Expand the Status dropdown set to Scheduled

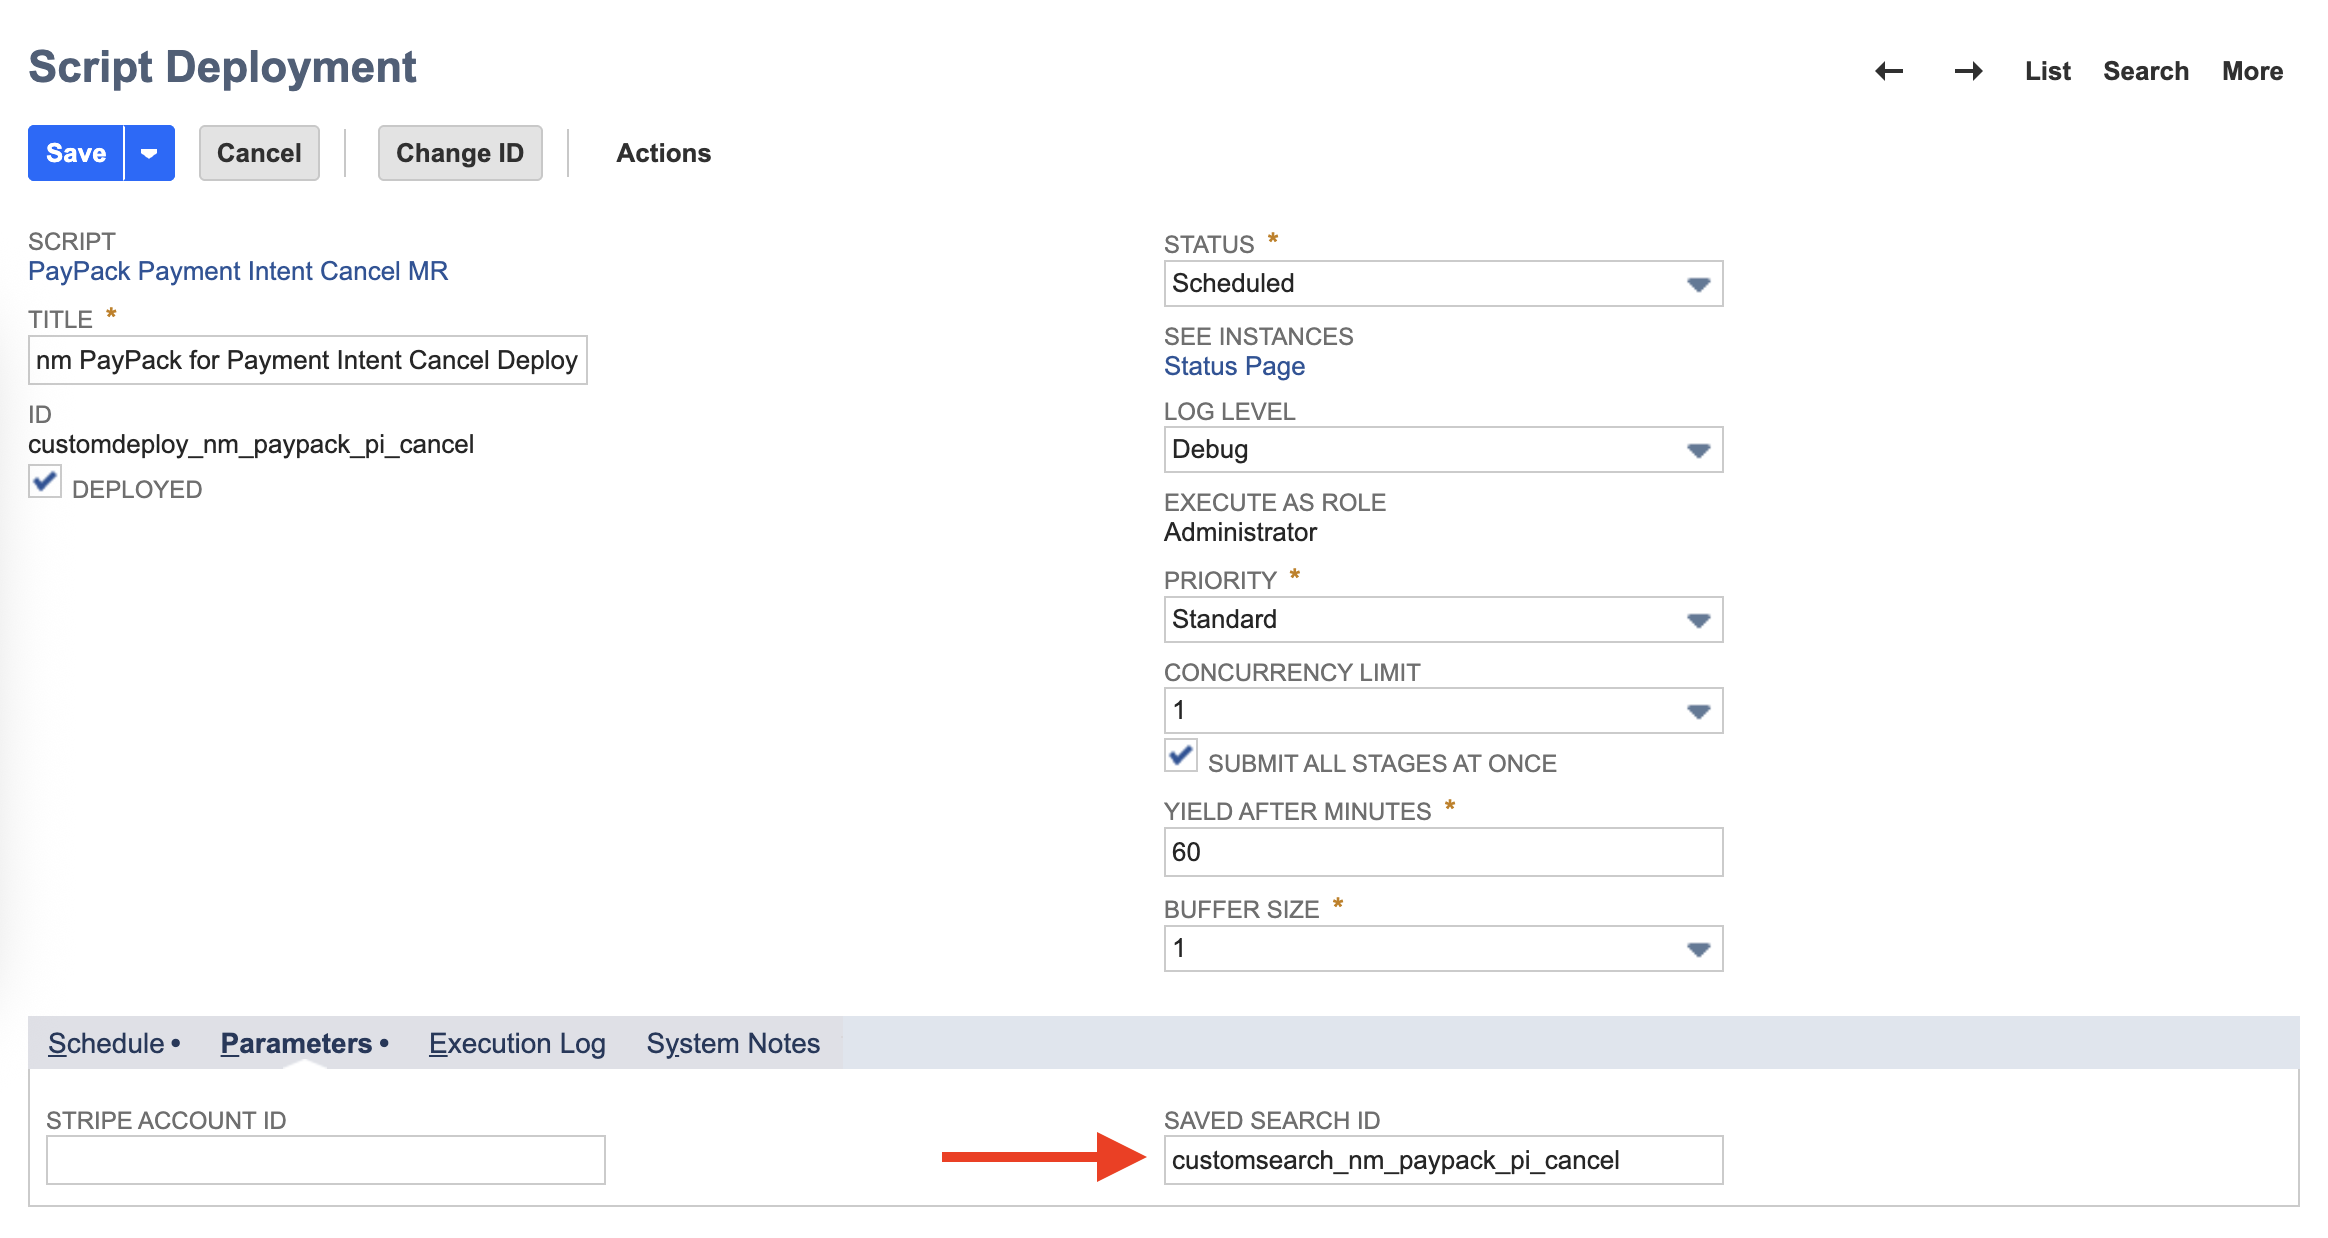click(x=1443, y=284)
